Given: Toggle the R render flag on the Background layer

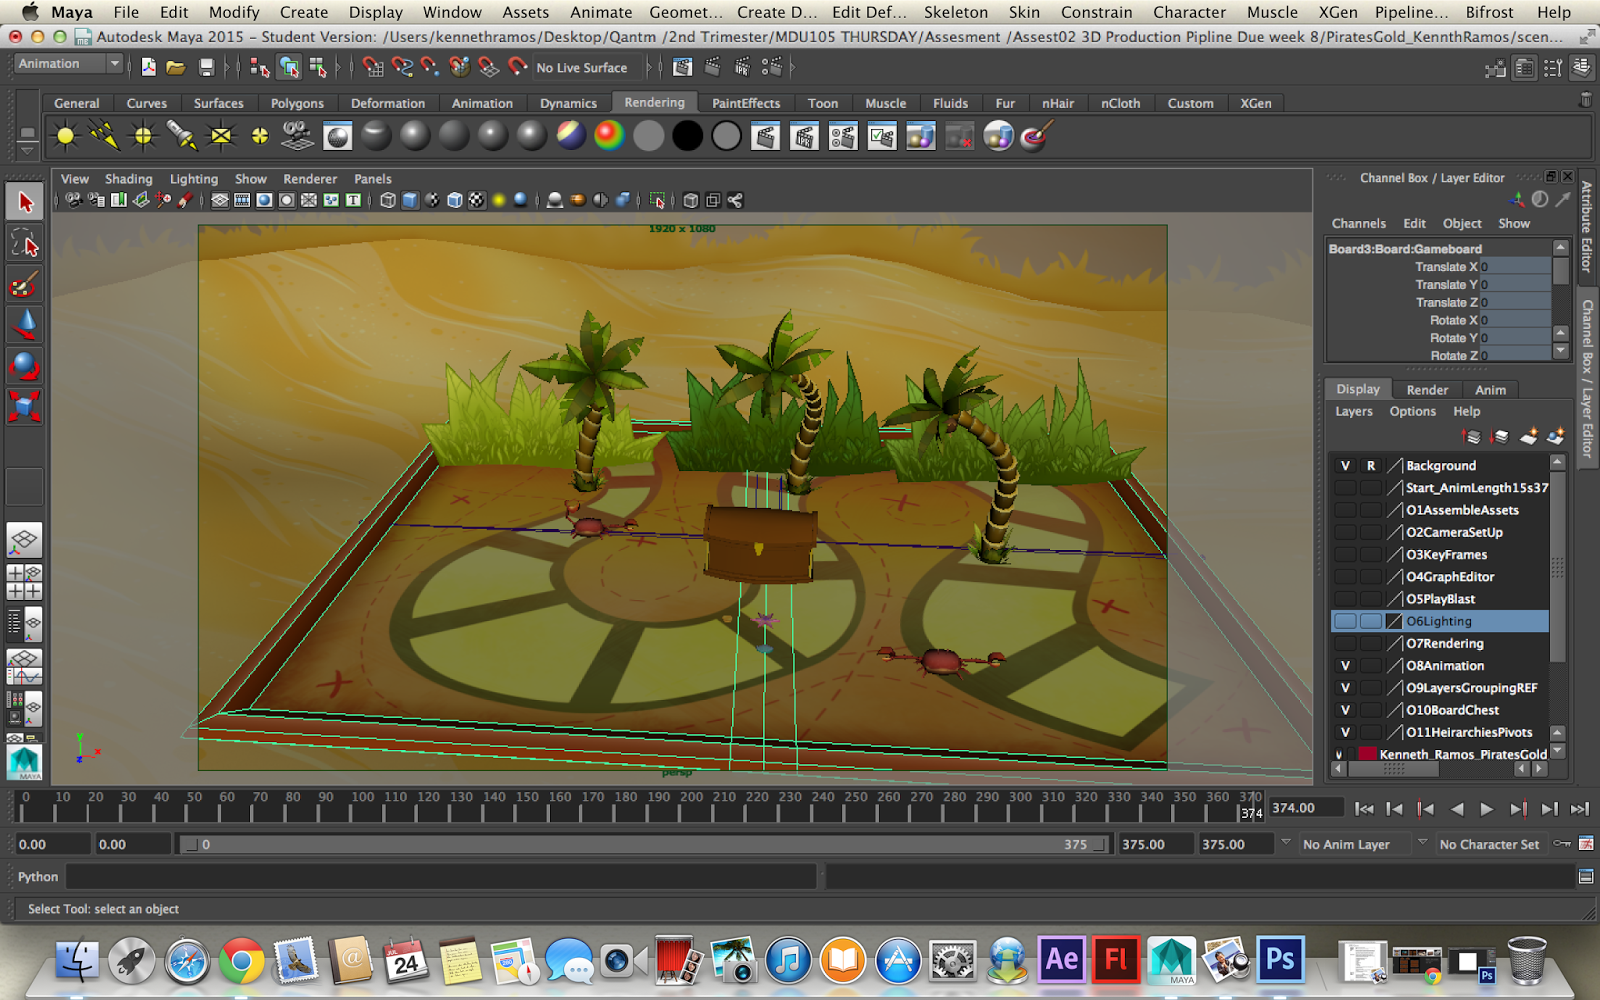Looking at the screenshot, I should [1371, 465].
